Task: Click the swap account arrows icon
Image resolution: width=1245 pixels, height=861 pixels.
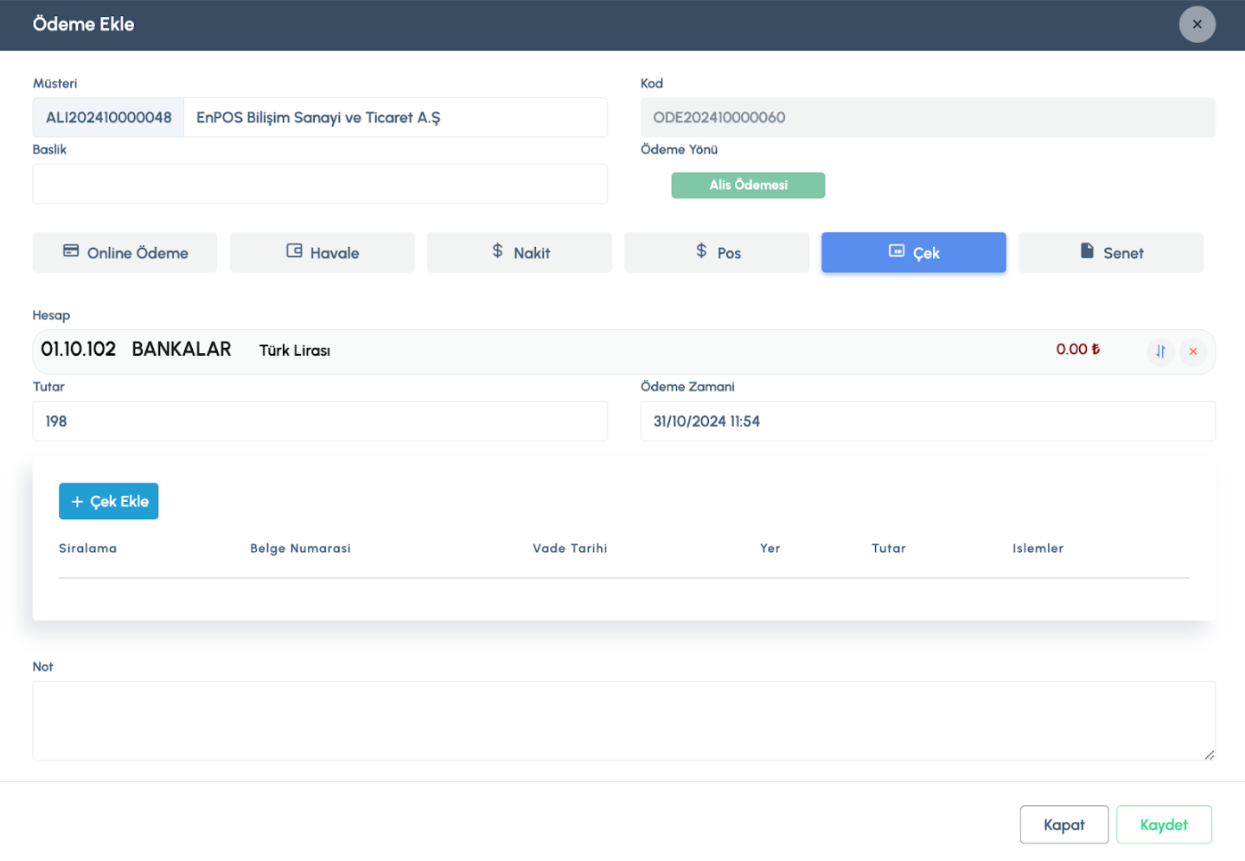Action: click(x=1160, y=351)
